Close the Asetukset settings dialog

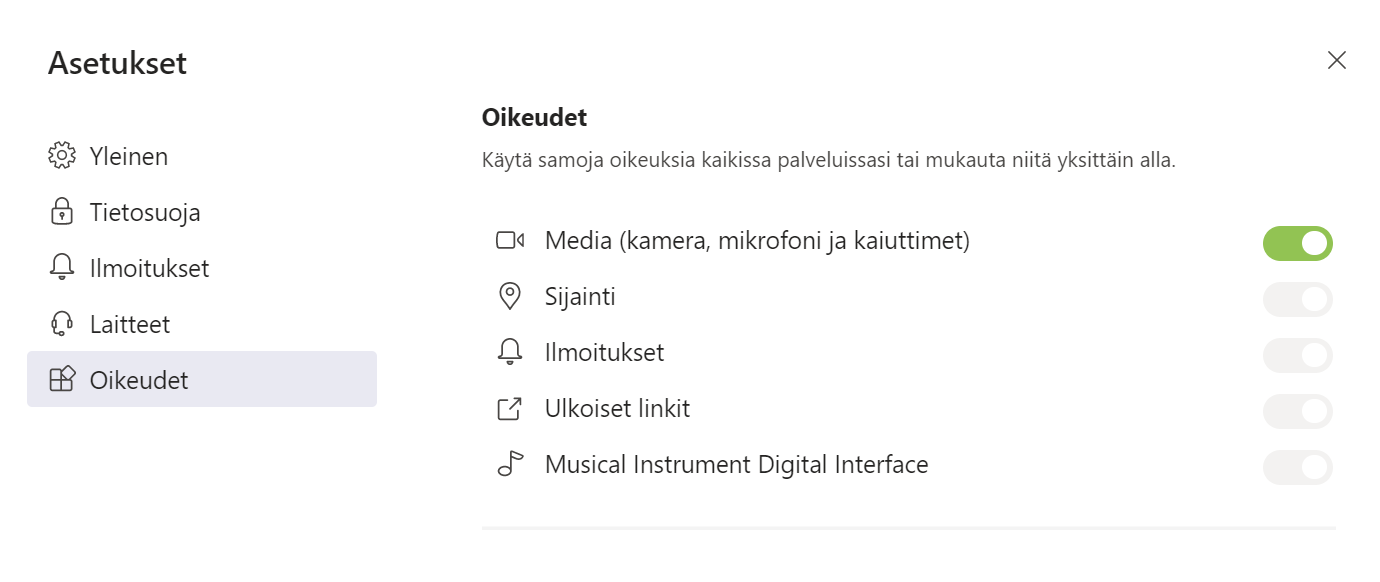[1336, 60]
